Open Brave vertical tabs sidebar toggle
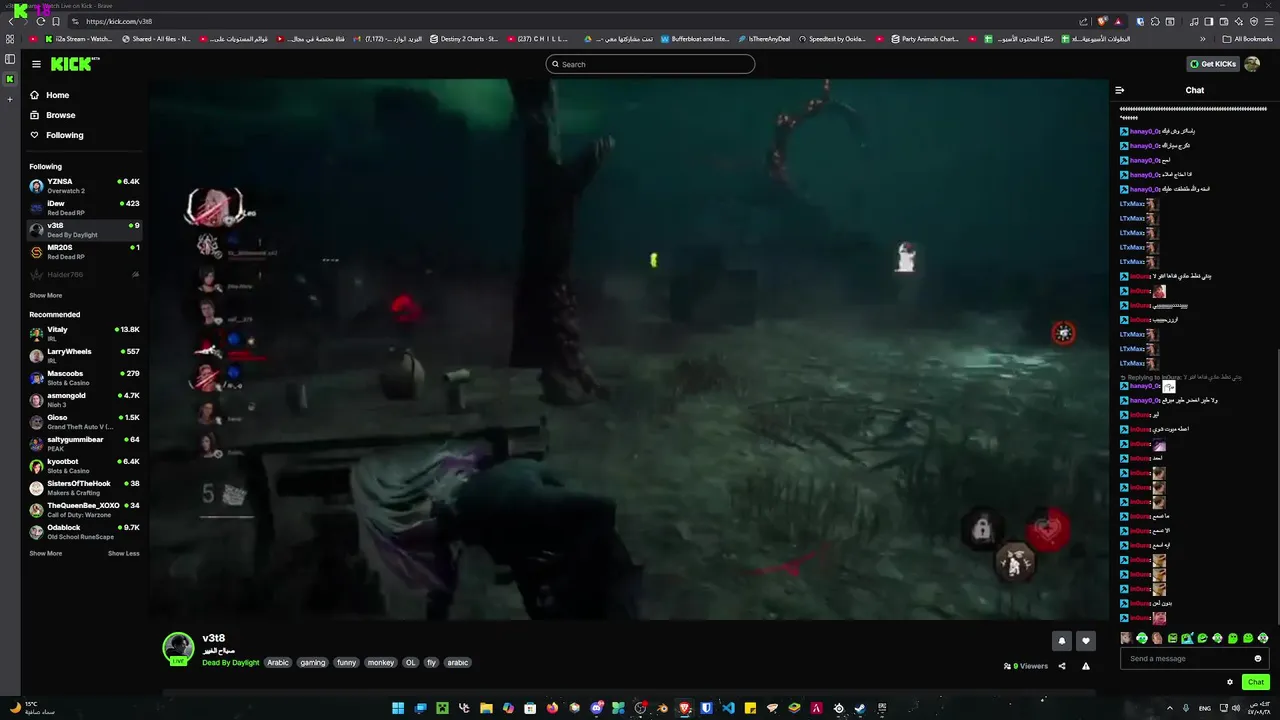Screen dimensions: 1280x720 (10, 59)
